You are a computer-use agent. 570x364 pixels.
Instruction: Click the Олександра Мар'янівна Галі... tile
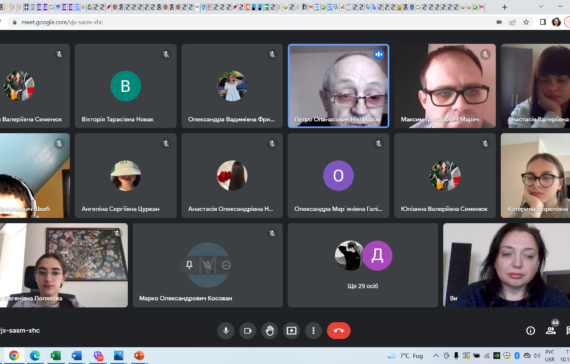338,176
